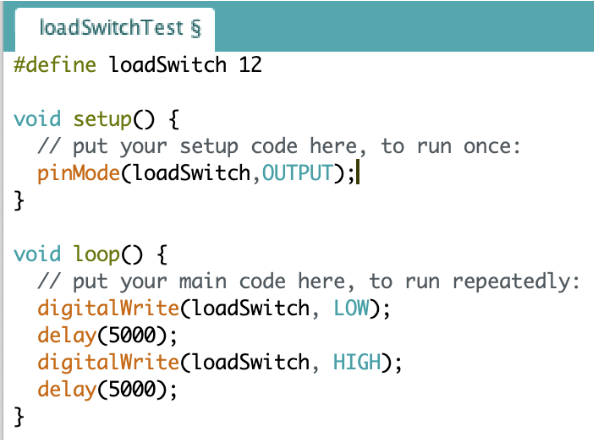Viewport: 594px width, 440px height.
Task: Click the #define keyword on the first line
Action: pyautogui.click(x=55, y=64)
